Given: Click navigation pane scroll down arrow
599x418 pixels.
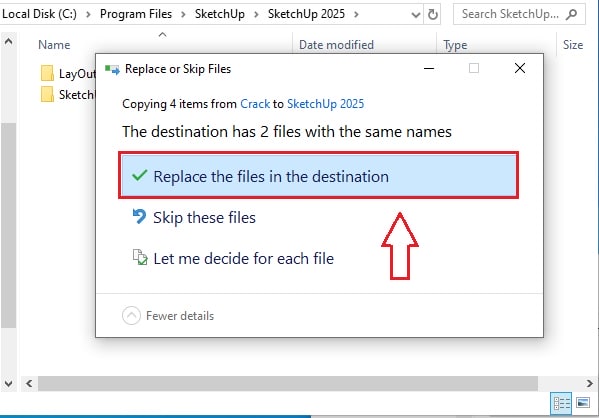Looking at the screenshot, I should tap(8, 383).
